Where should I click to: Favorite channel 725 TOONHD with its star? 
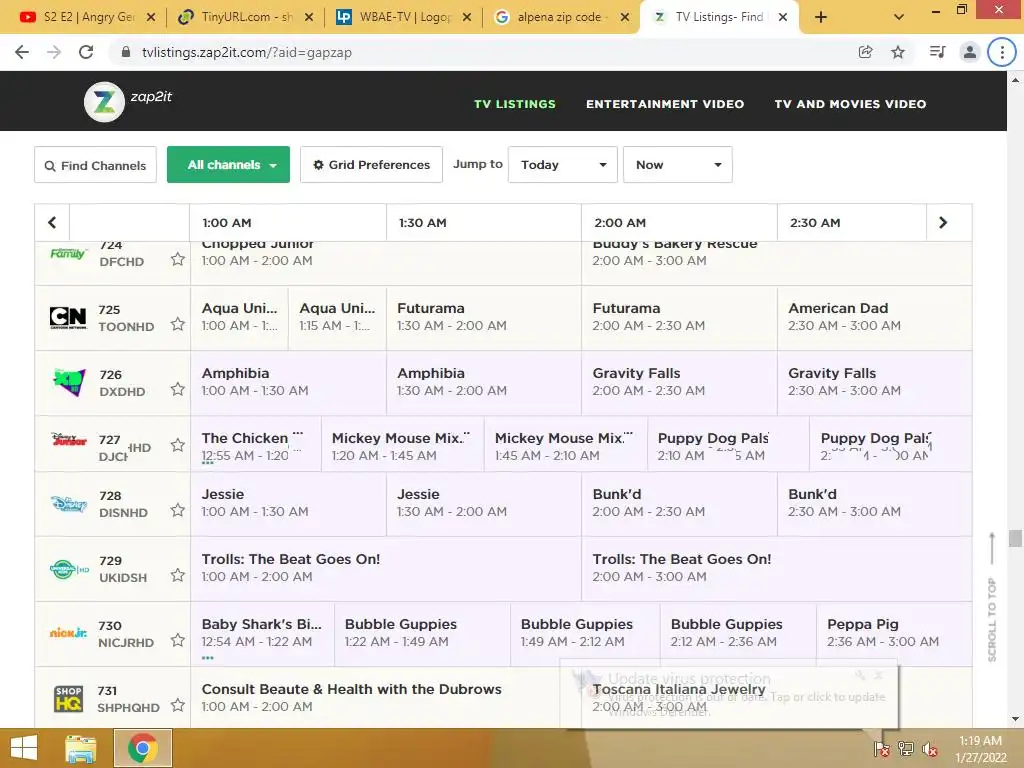[178, 324]
